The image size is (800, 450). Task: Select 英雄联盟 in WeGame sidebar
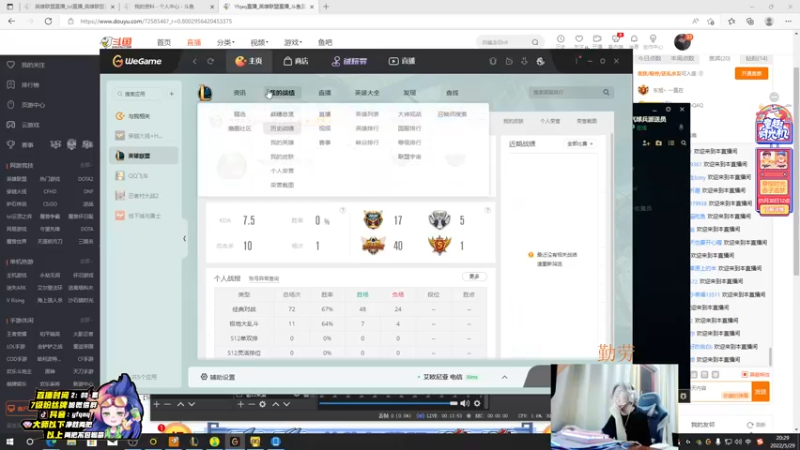pos(144,156)
